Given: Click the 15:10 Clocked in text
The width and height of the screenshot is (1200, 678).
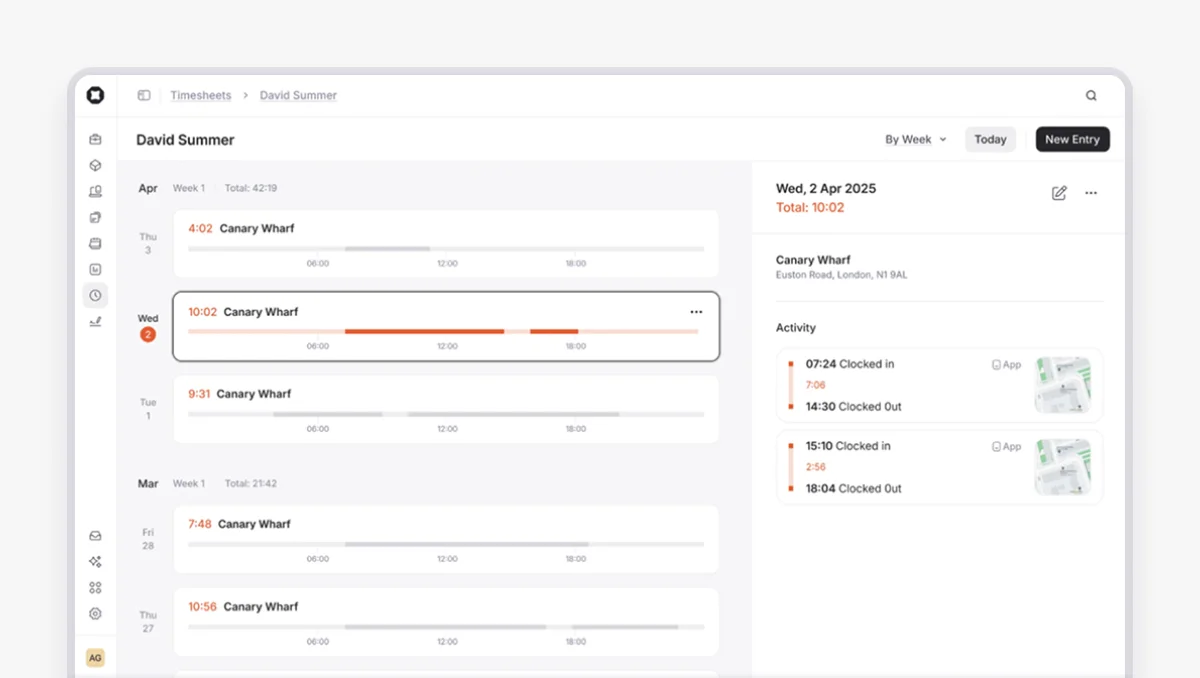Looking at the screenshot, I should [848, 446].
